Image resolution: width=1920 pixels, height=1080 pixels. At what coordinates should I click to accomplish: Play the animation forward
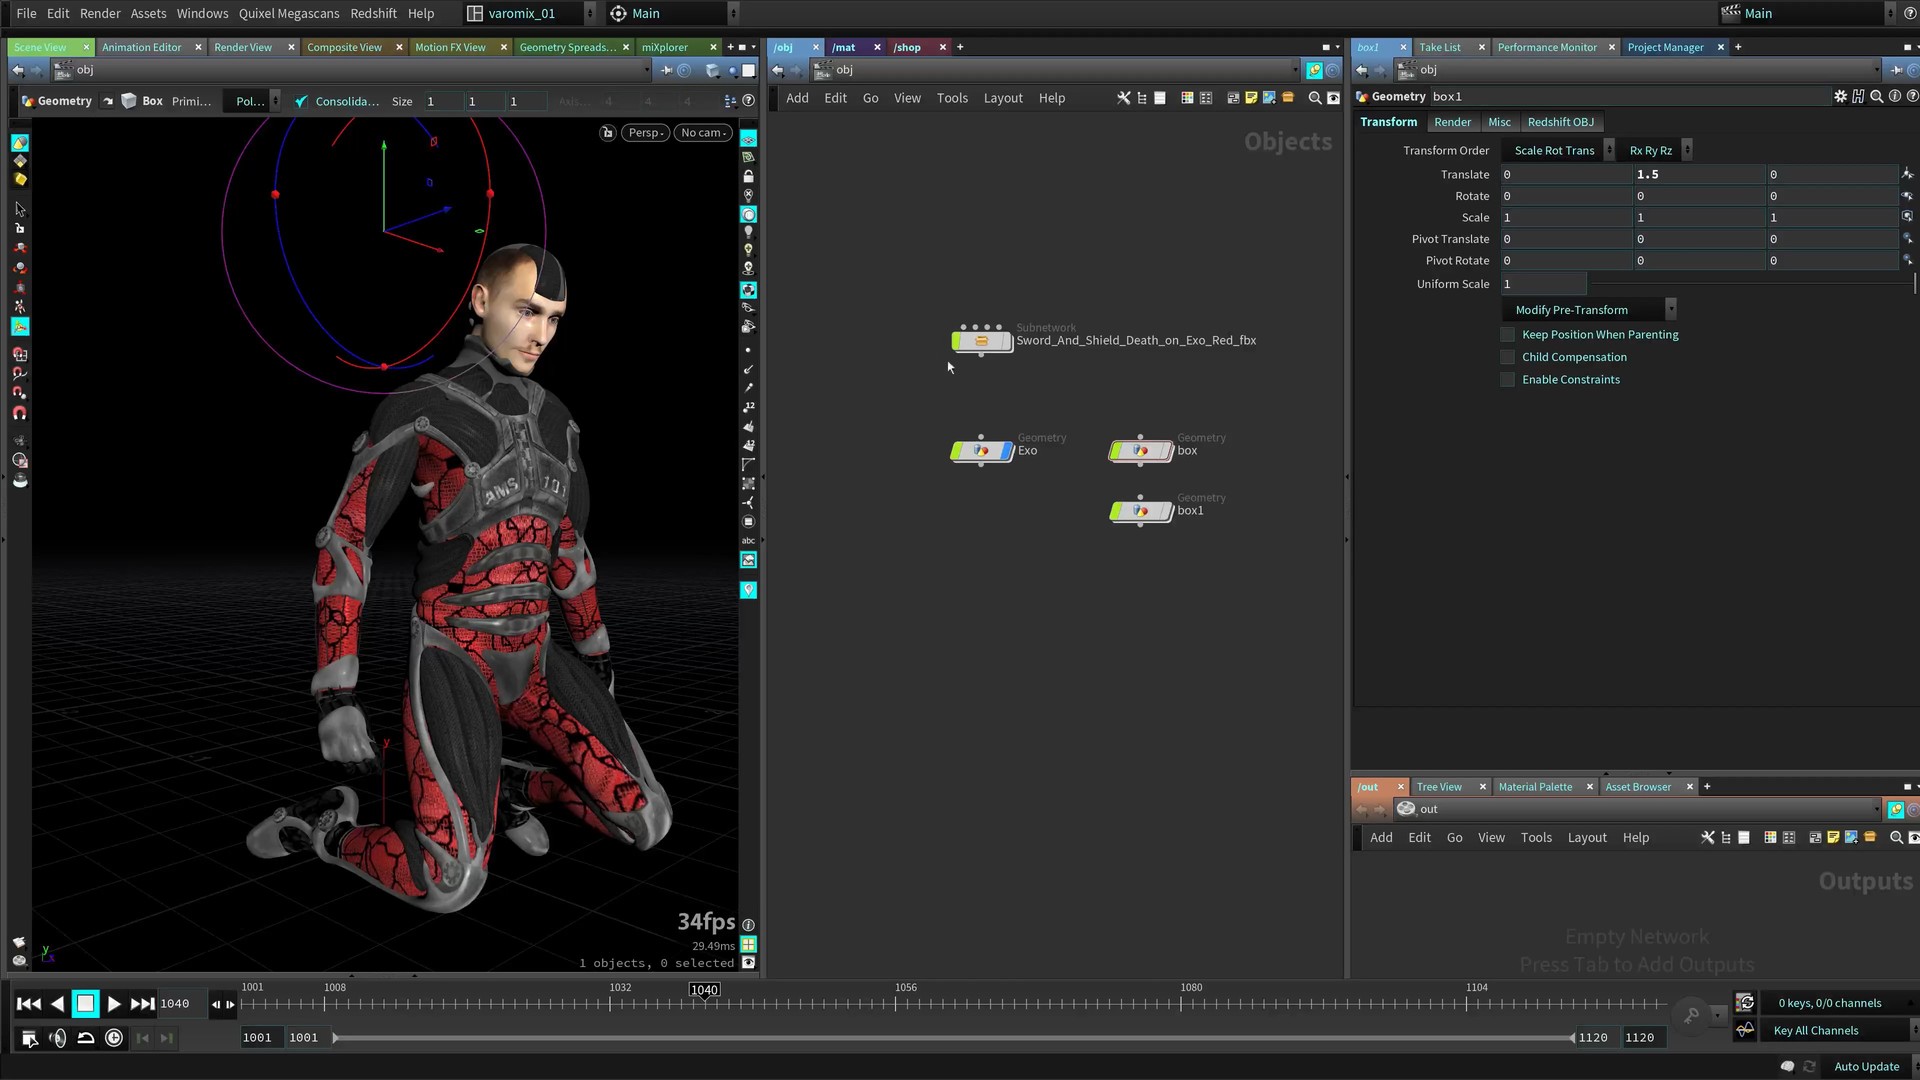point(114,1004)
